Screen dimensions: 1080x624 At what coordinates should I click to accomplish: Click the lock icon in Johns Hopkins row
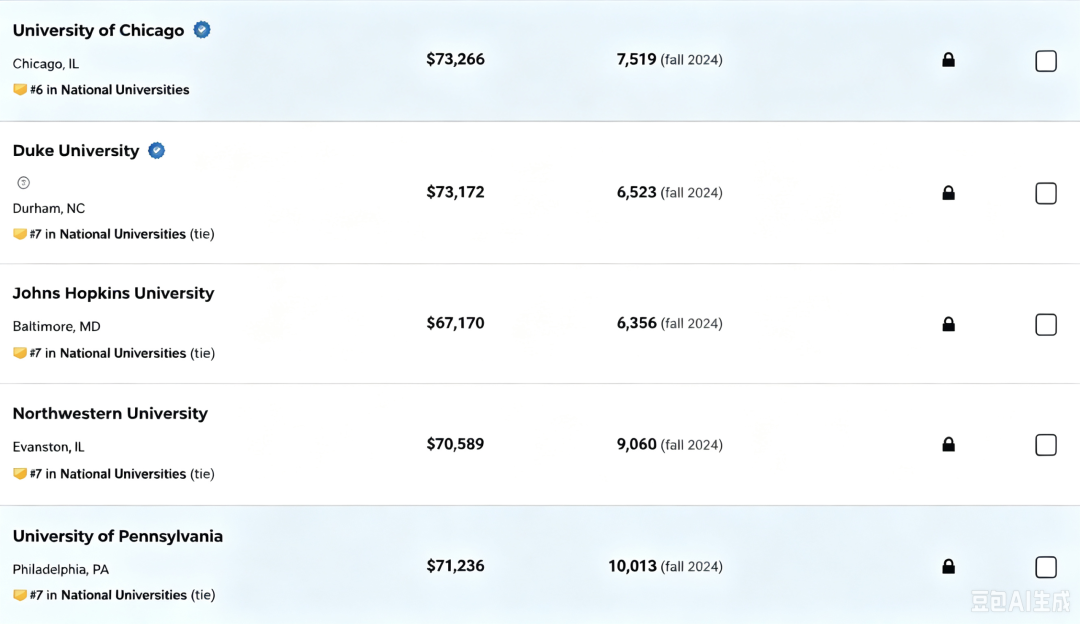pyautogui.click(x=948, y=324)
